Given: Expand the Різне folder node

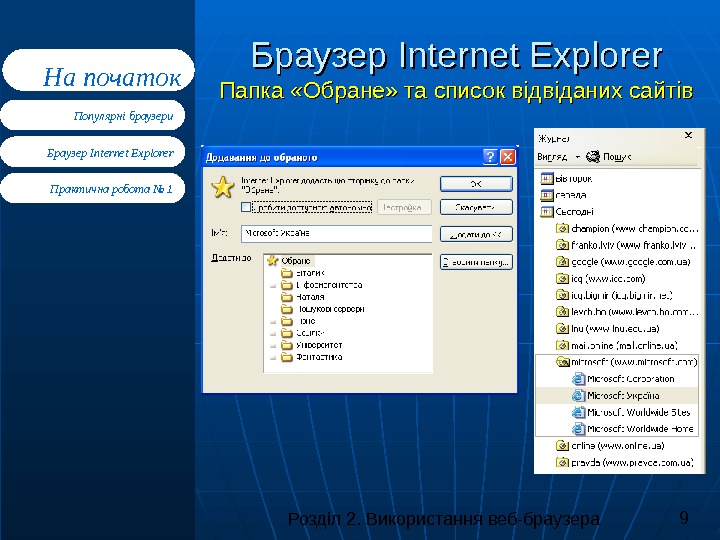Looking at the screenshot, I should pyautogui.click(x=273, y=321).
